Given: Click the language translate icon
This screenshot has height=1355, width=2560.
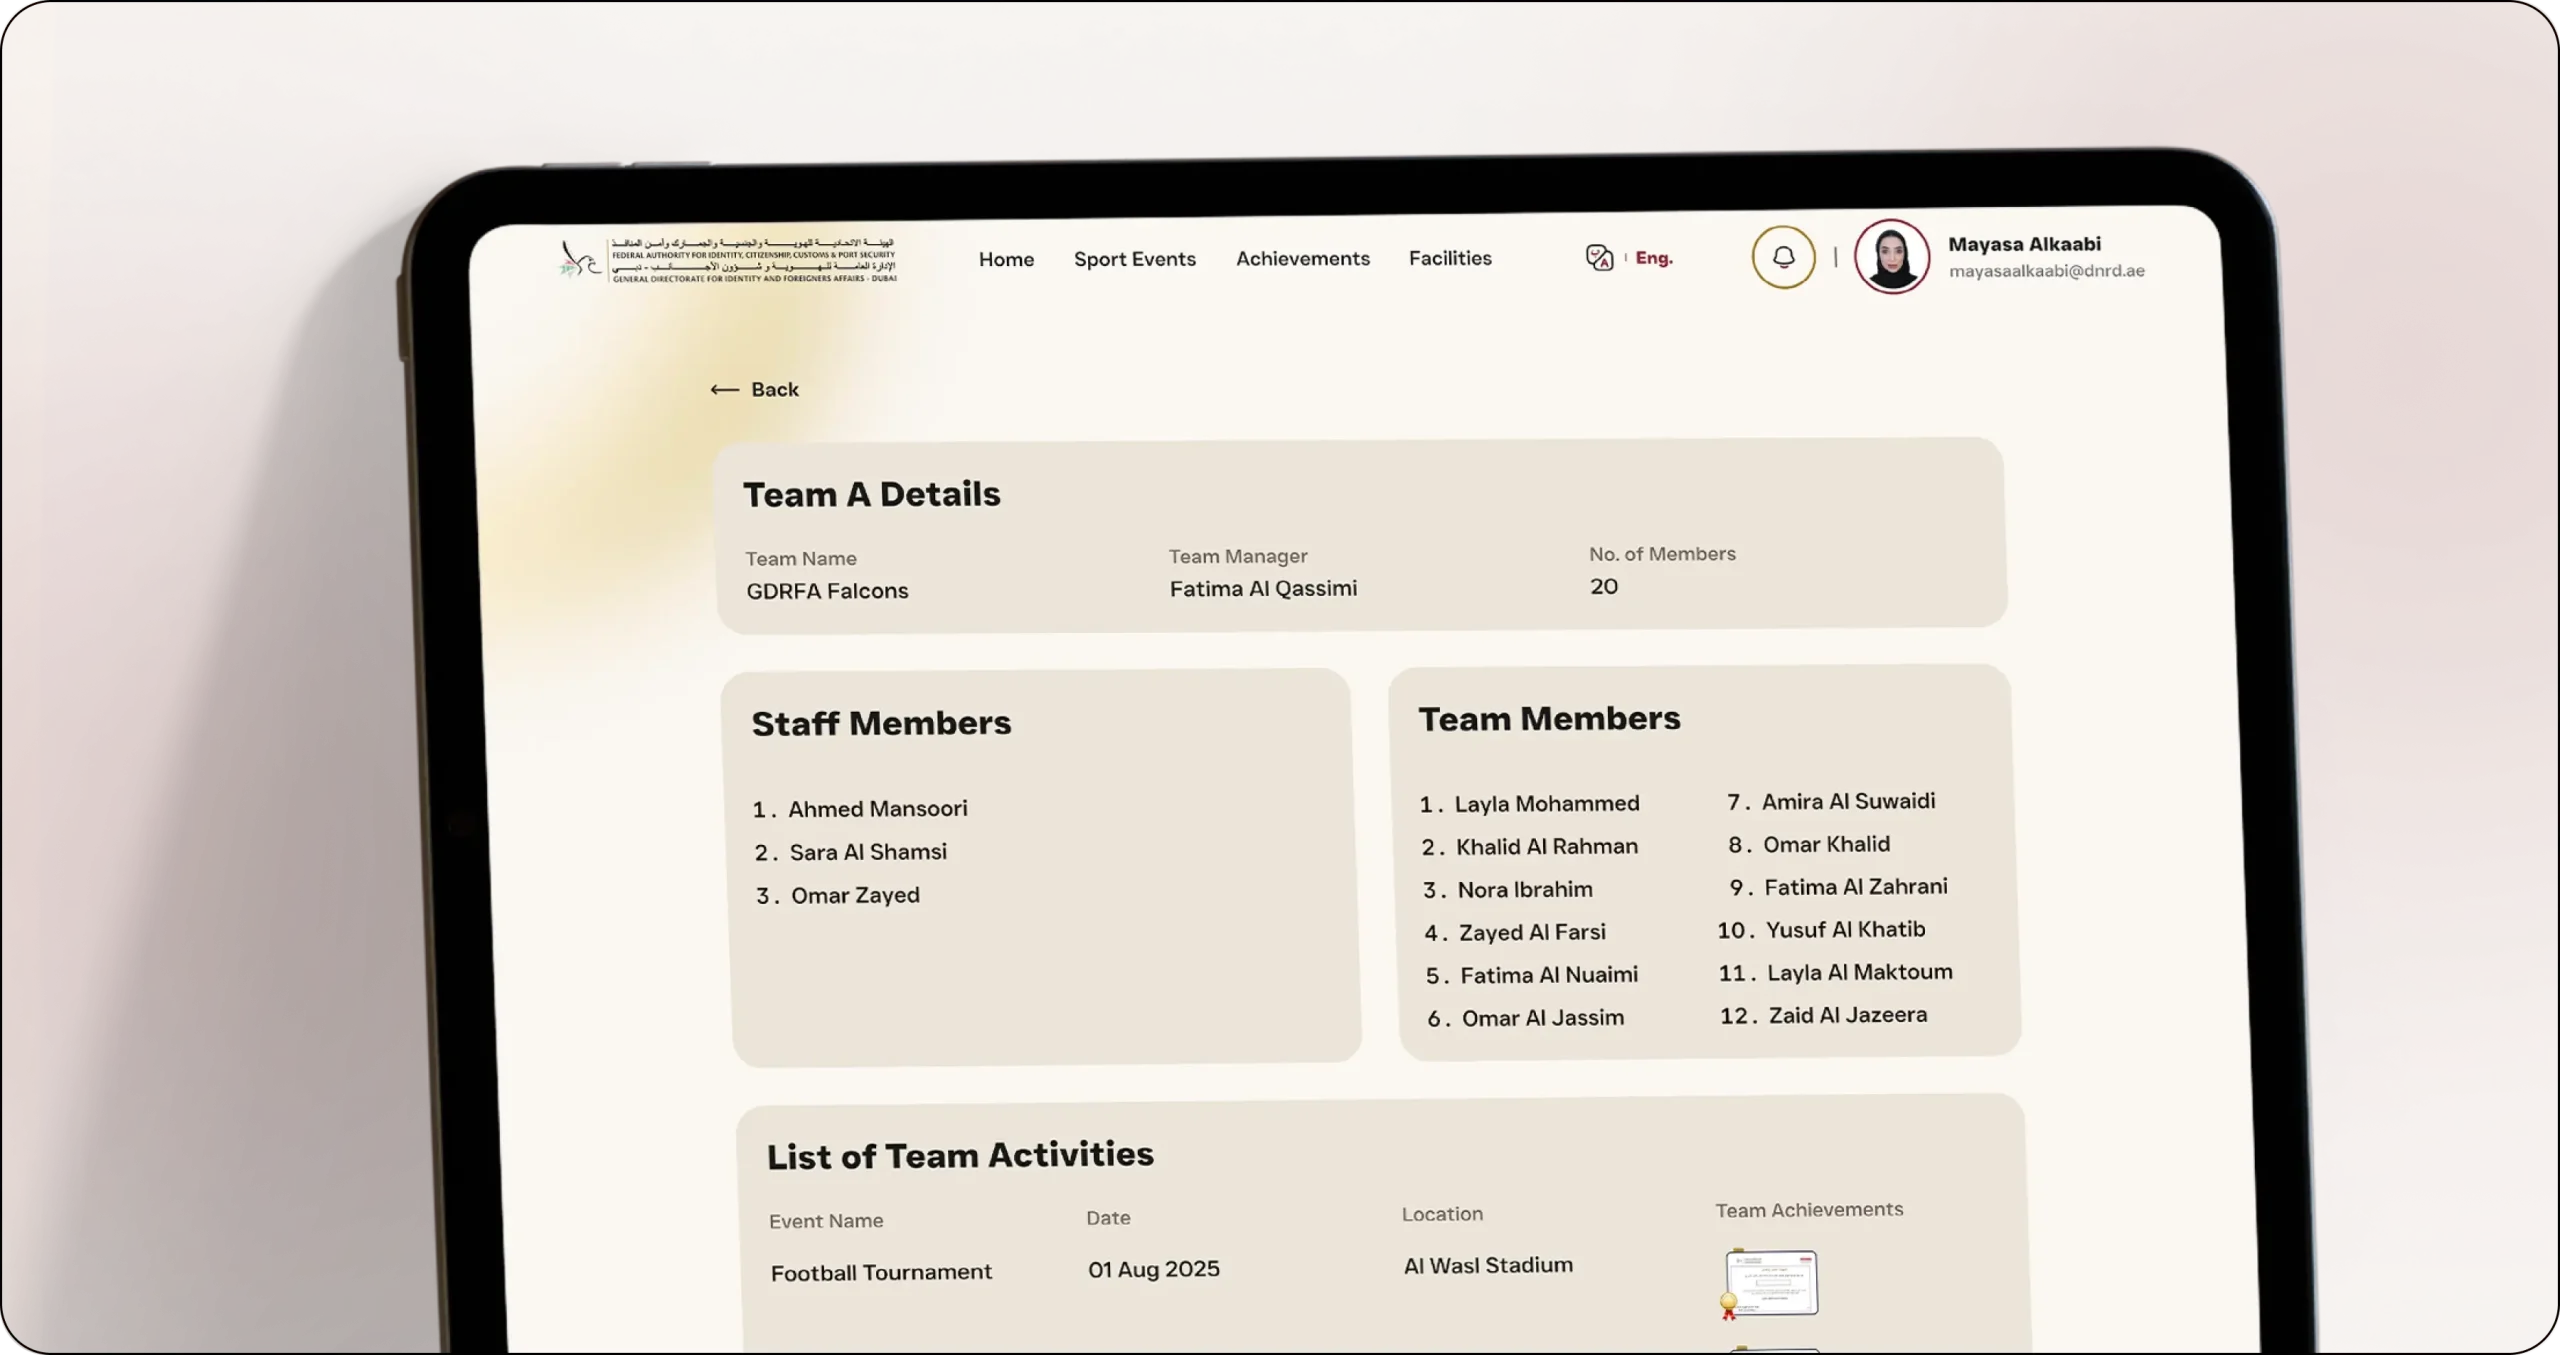Looking at the screenshot, I should [x=1599, y=258].
